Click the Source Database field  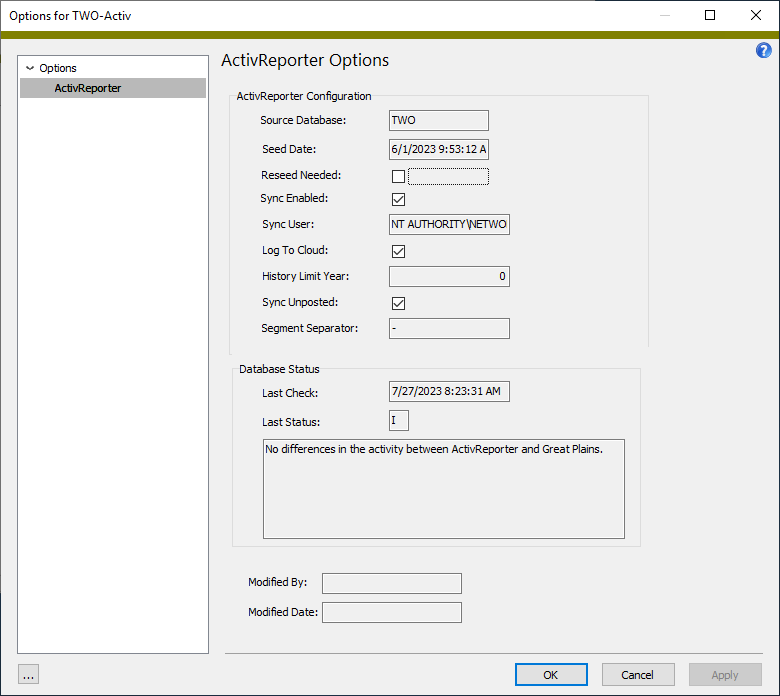[439, 120]
